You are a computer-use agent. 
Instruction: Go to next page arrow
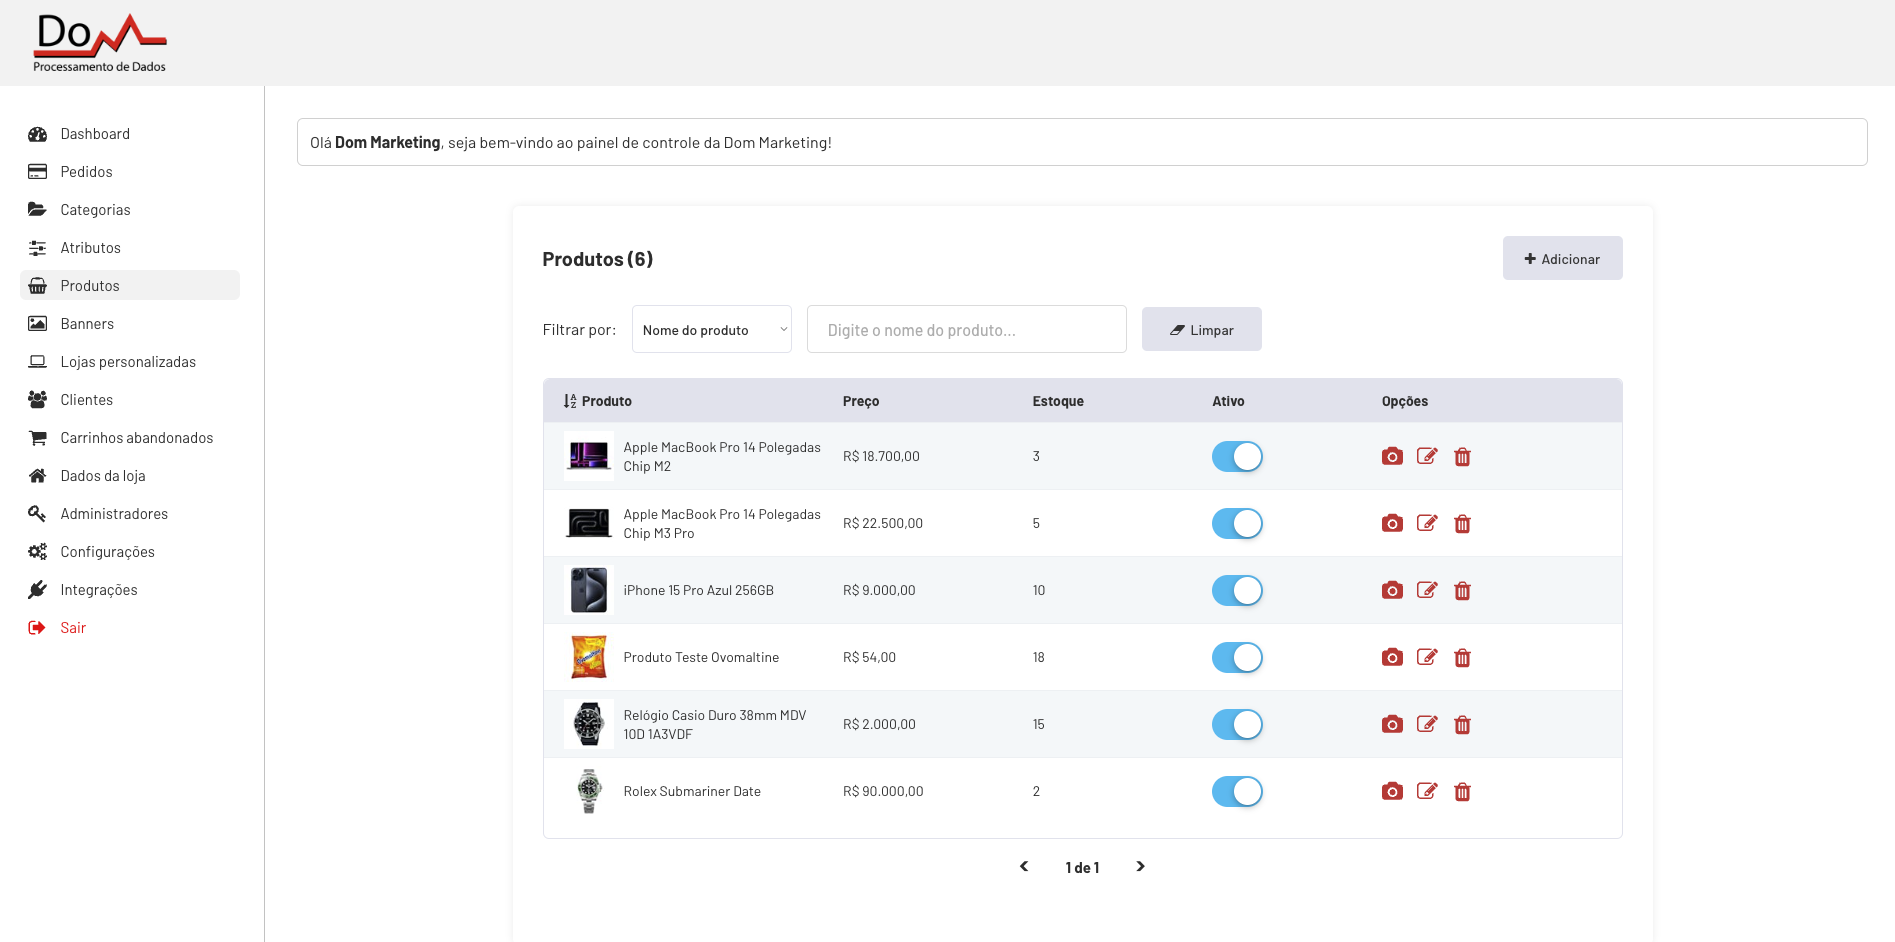point(1140,866)
